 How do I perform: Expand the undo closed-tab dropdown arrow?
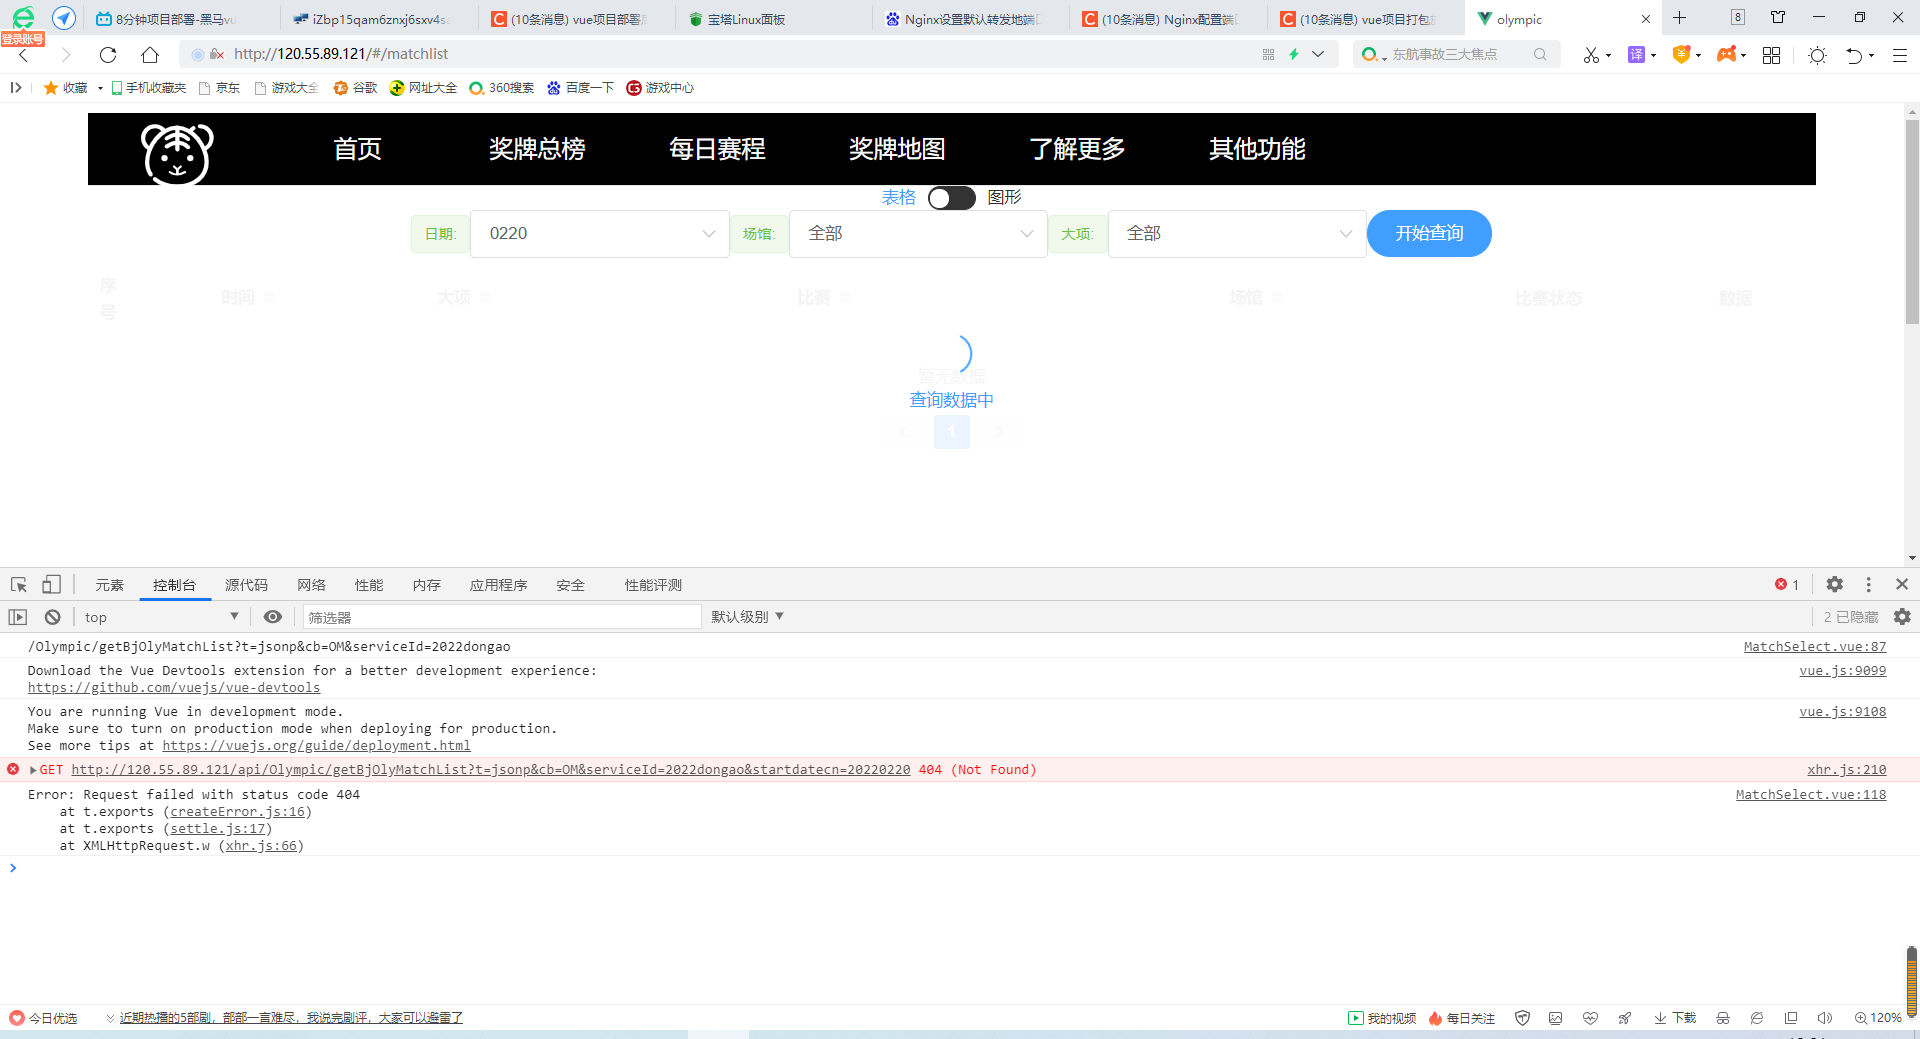(1871, 56)
